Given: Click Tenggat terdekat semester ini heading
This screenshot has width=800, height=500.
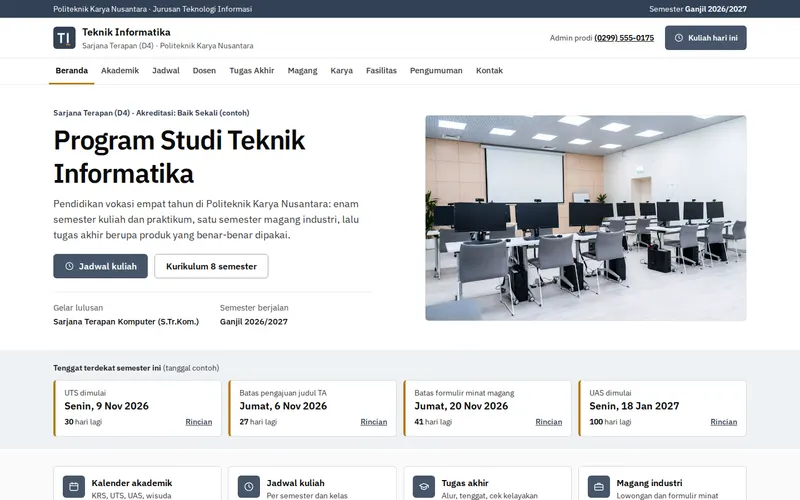Looking at the screenshot, I should pos(107,368).
